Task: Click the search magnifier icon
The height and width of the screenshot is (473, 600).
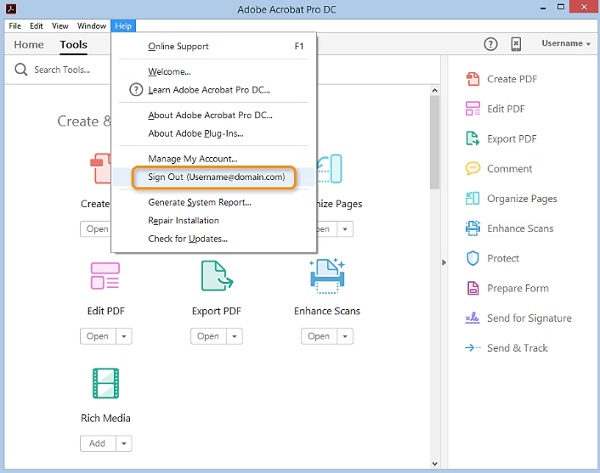Action: [21, 70]
